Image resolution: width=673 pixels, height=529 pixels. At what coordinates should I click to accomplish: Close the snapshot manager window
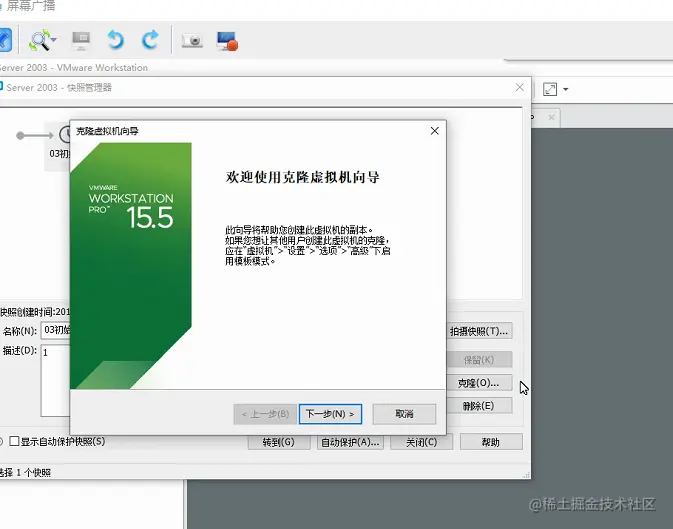(519, 87)
